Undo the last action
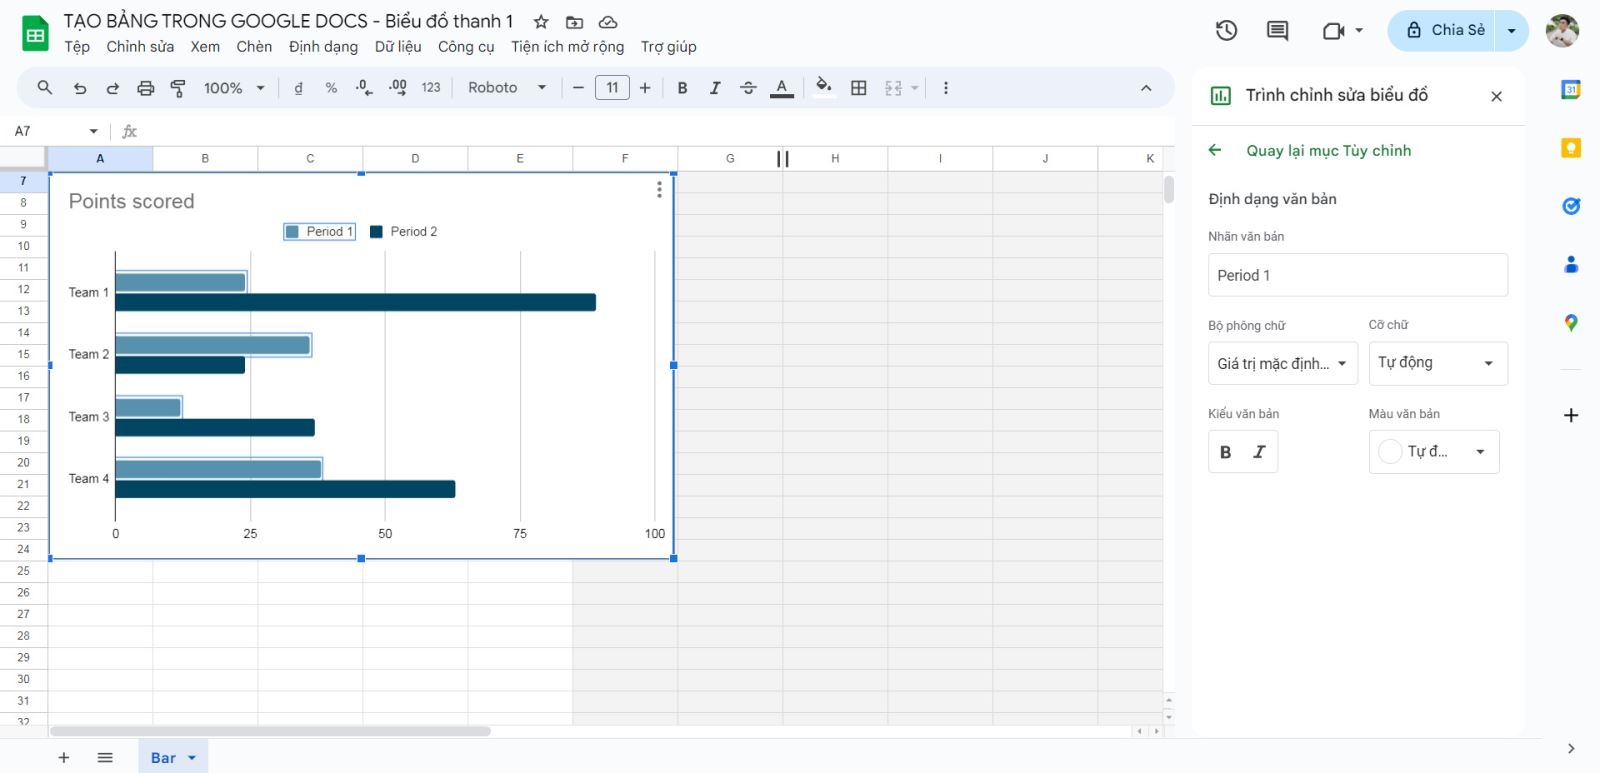Image resolution: width=1600 pixels, height=773 pixels. coord(80,88)
